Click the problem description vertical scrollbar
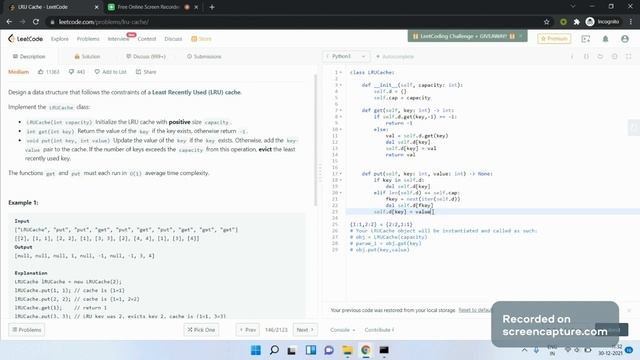The width and height of the screenshot is (640, 360). [x=316, y=141]
